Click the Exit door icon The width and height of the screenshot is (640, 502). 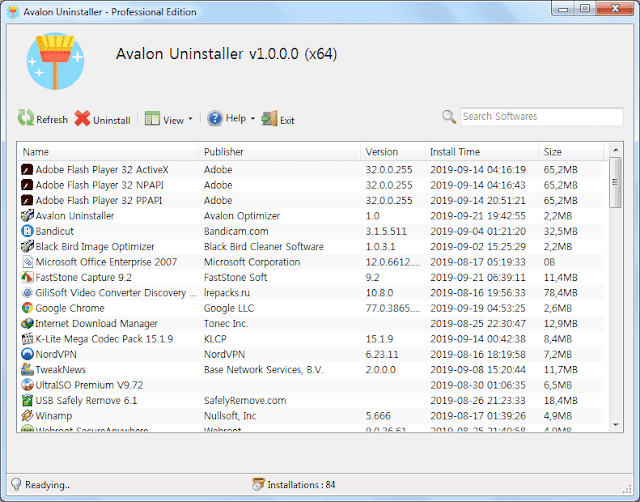[269, 118]
